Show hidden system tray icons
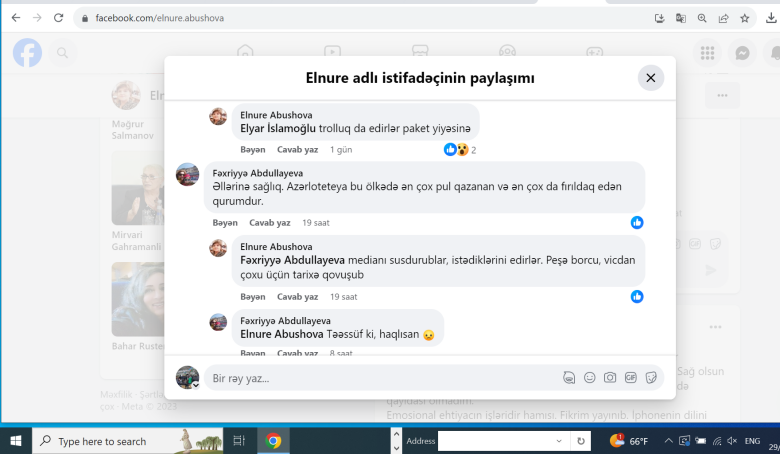Image resolution: width=780 pixels, height=454 pixels. click(669, 441)
